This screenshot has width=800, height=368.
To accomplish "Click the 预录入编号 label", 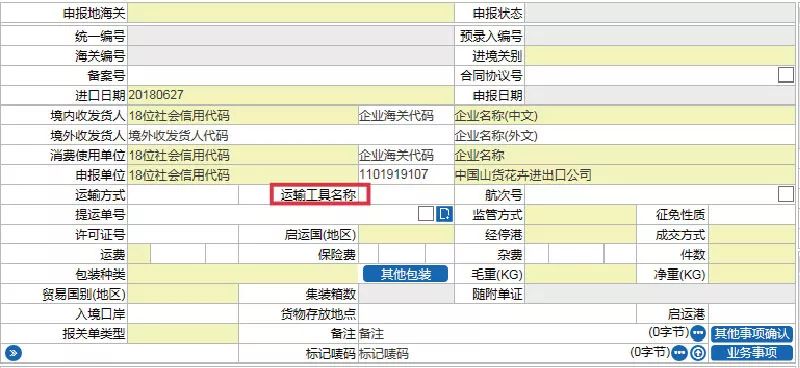I will (x=492, y=36).
